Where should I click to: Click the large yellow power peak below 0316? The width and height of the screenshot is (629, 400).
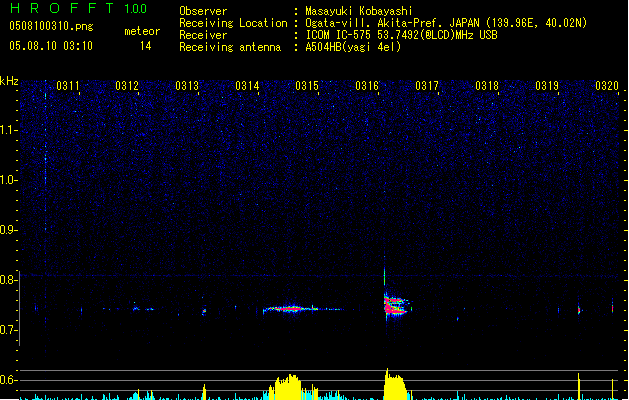pyautogui.click(x=396, y=384)
